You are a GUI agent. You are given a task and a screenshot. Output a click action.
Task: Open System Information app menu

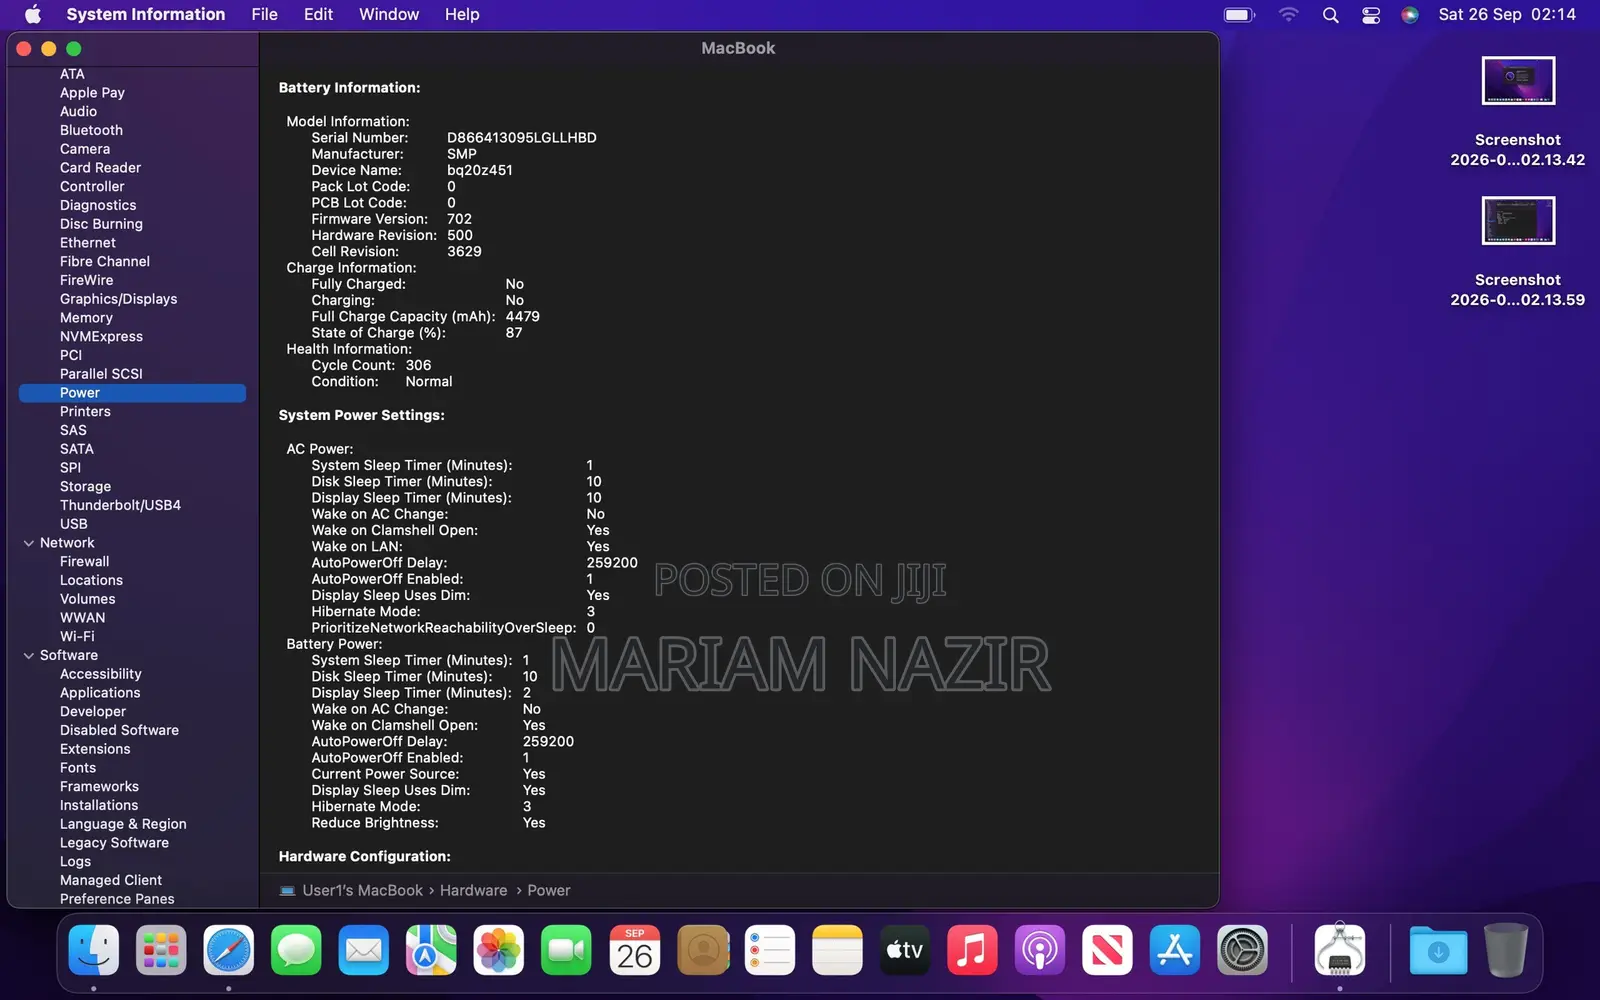(146, 14)
